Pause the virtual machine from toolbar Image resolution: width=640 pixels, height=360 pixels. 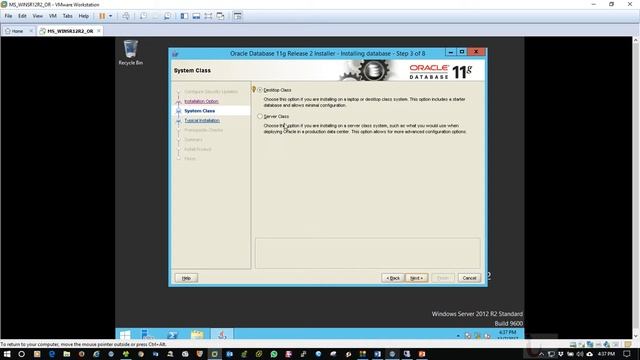point(102,16)
